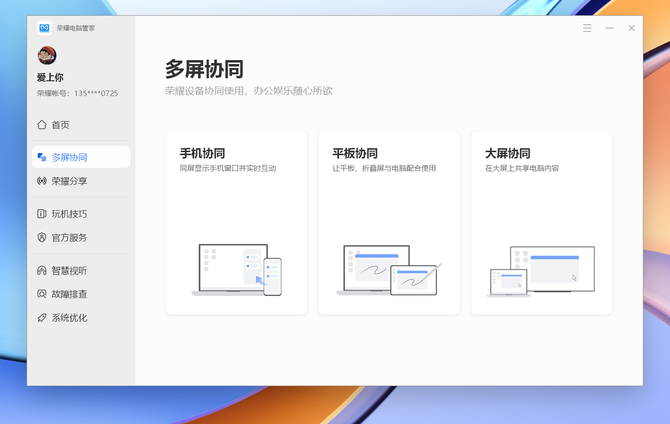The height and width of the screenshot is (424, 670).
Task: Click the user profile avatar
Action: [x=47, y=56]
